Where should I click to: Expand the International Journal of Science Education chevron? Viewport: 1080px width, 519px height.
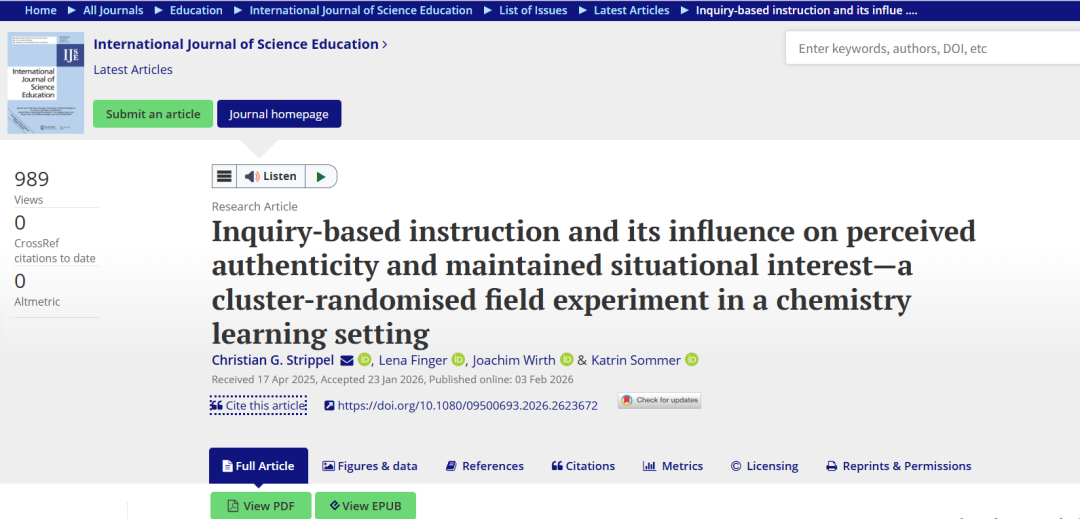coord(384,45)
